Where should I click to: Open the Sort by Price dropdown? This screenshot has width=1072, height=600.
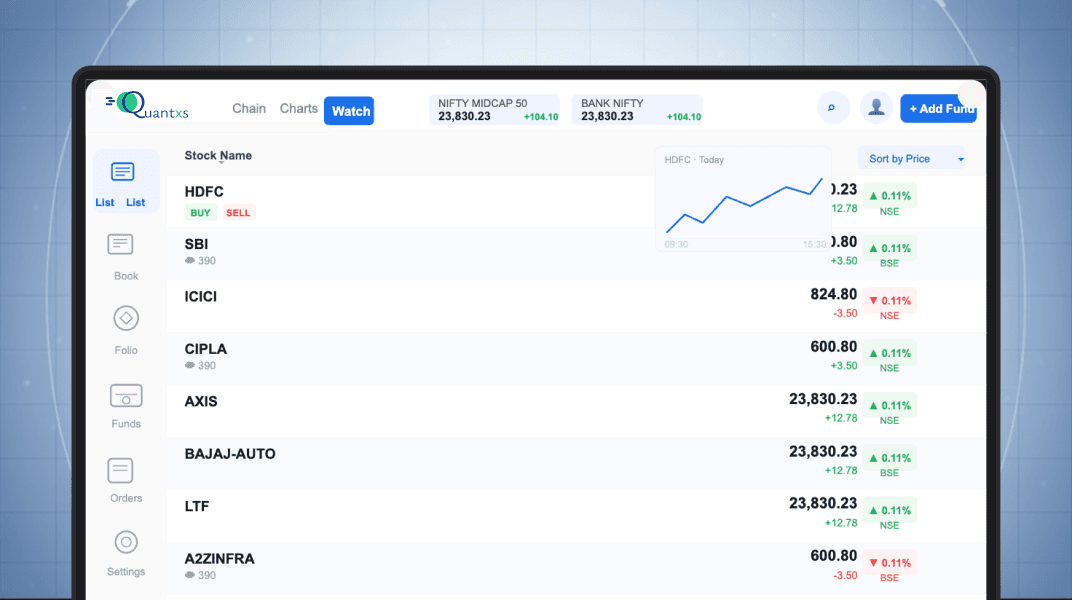(911, 159)
